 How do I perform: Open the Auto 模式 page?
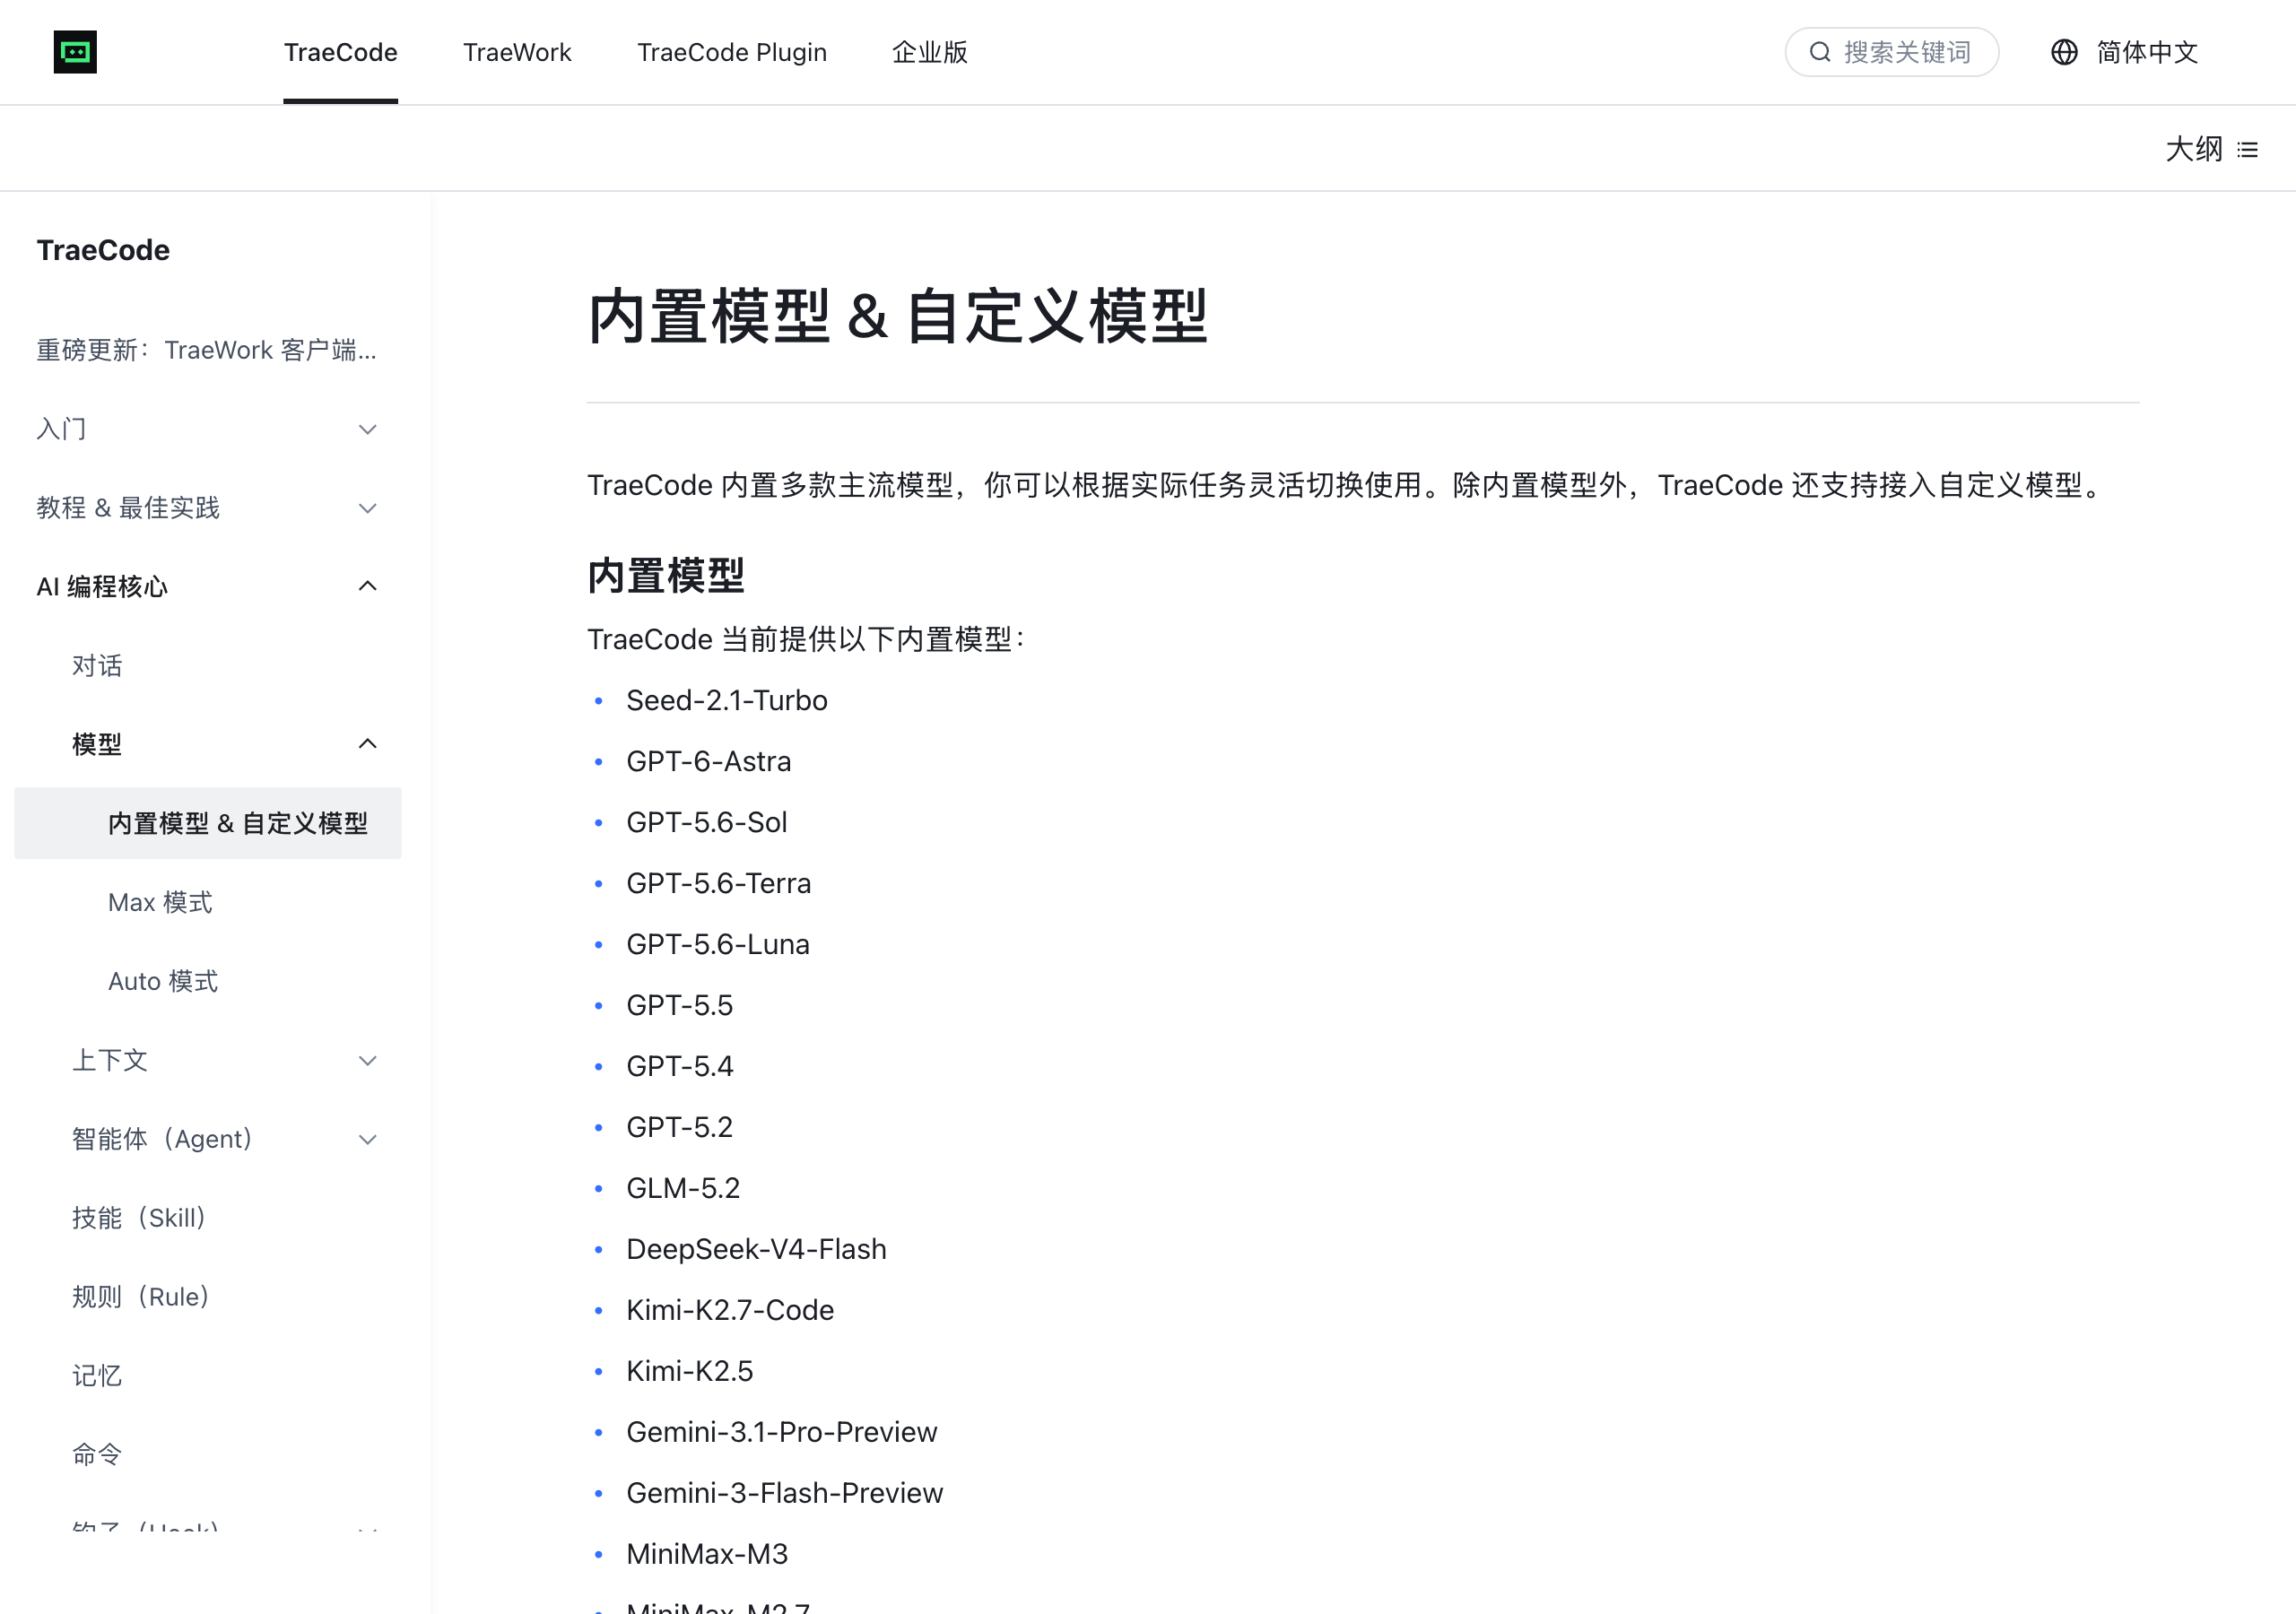tap(163, 981)
